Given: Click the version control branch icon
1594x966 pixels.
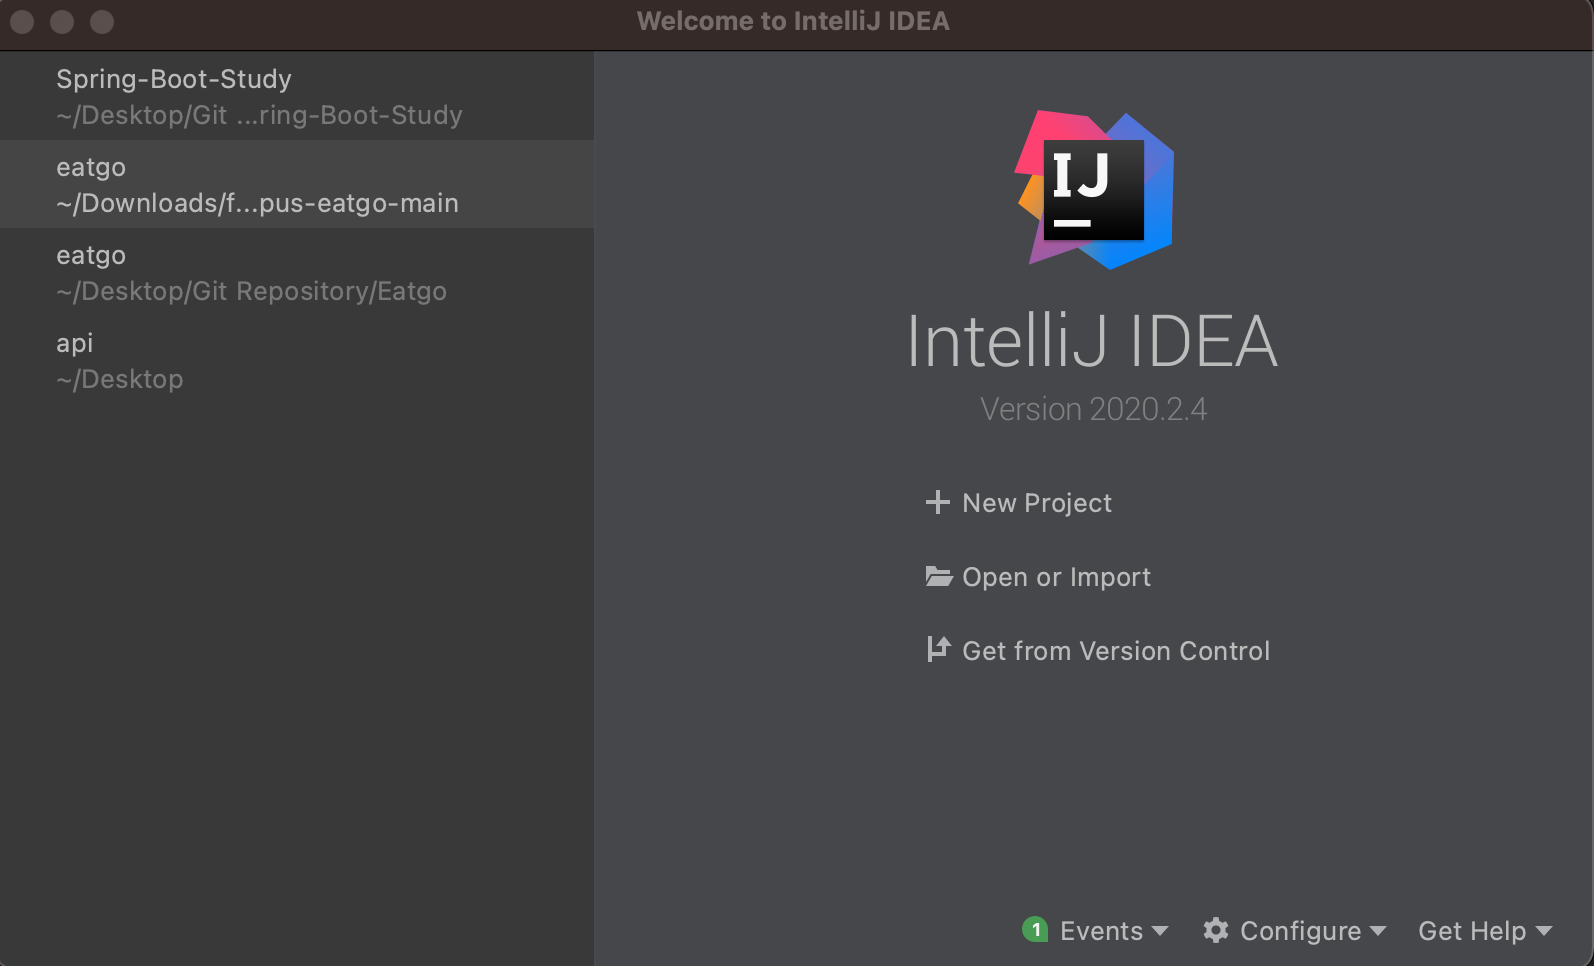Looking at the screenshot, I should (938, 649).
